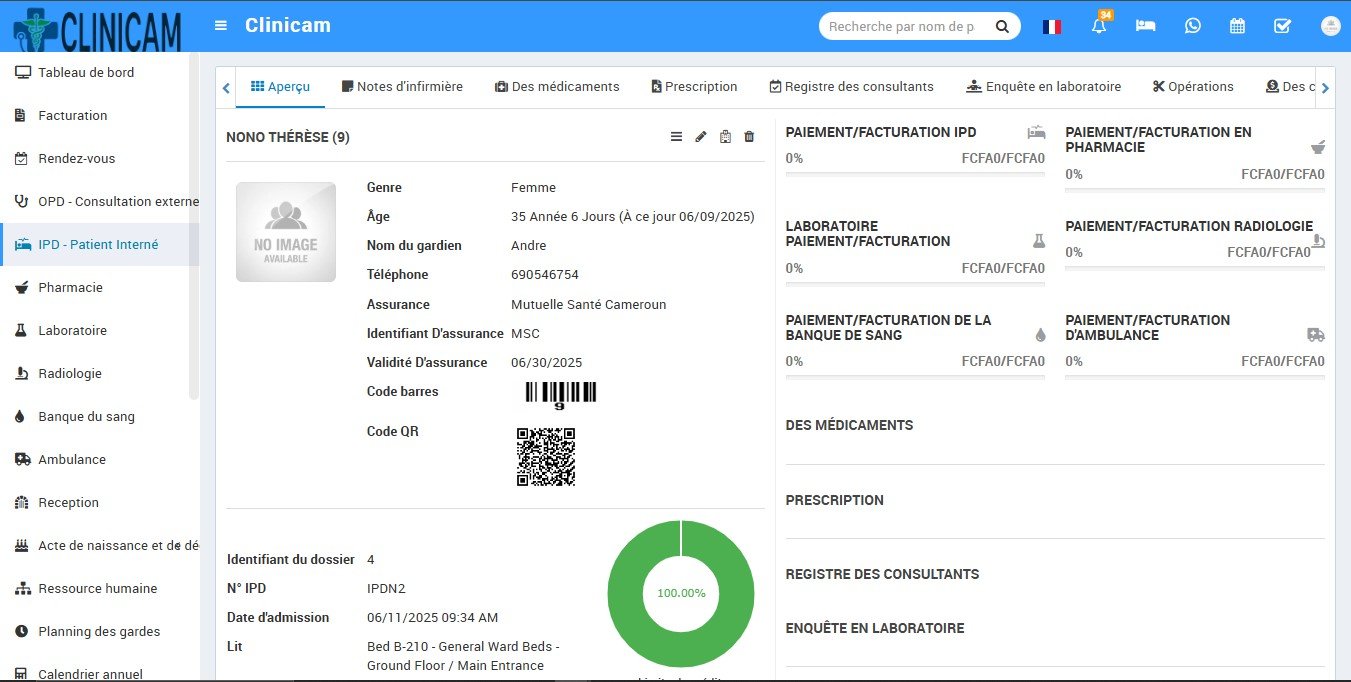Toggle sidebar with hamburger menu
1351x682 pixels.
221,26
